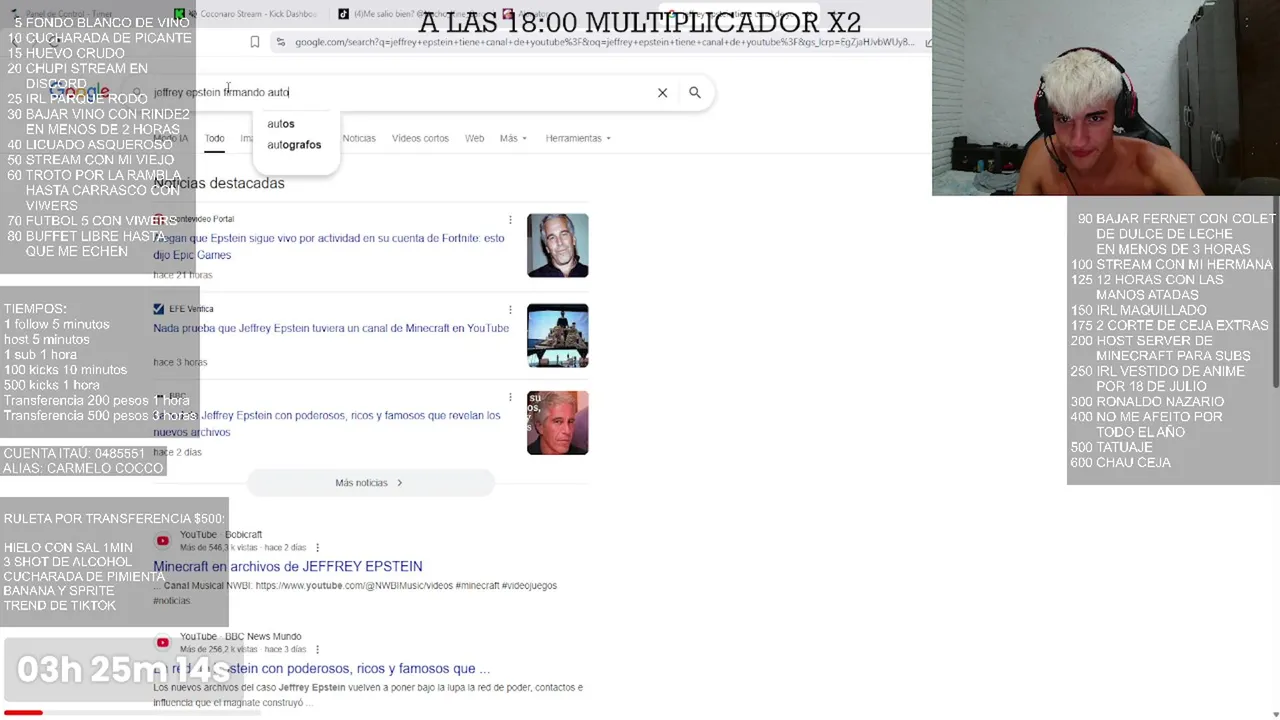Select the 'Noticias' search tab

(359, 138)
